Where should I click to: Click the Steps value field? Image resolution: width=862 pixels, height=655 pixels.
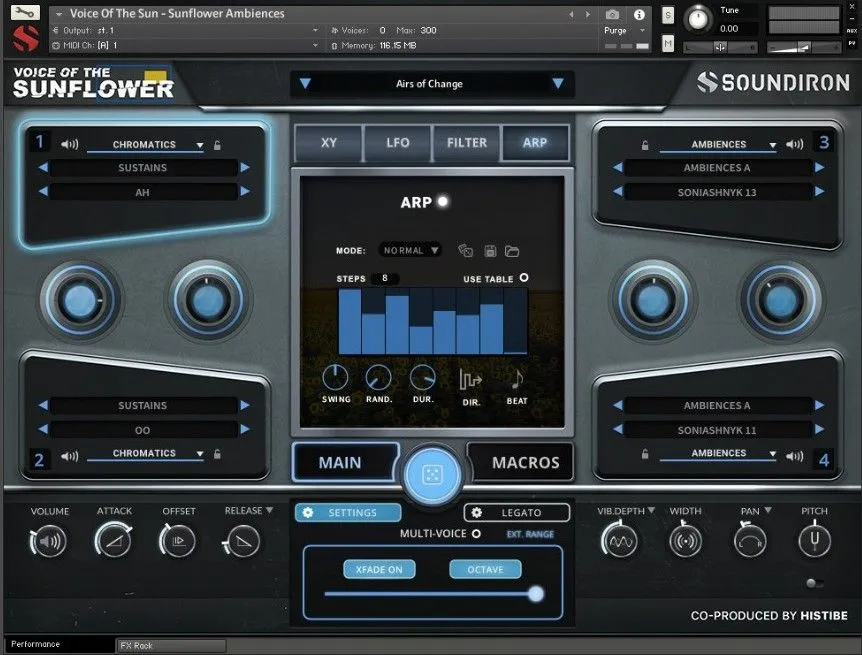click(x=385, y=278)
